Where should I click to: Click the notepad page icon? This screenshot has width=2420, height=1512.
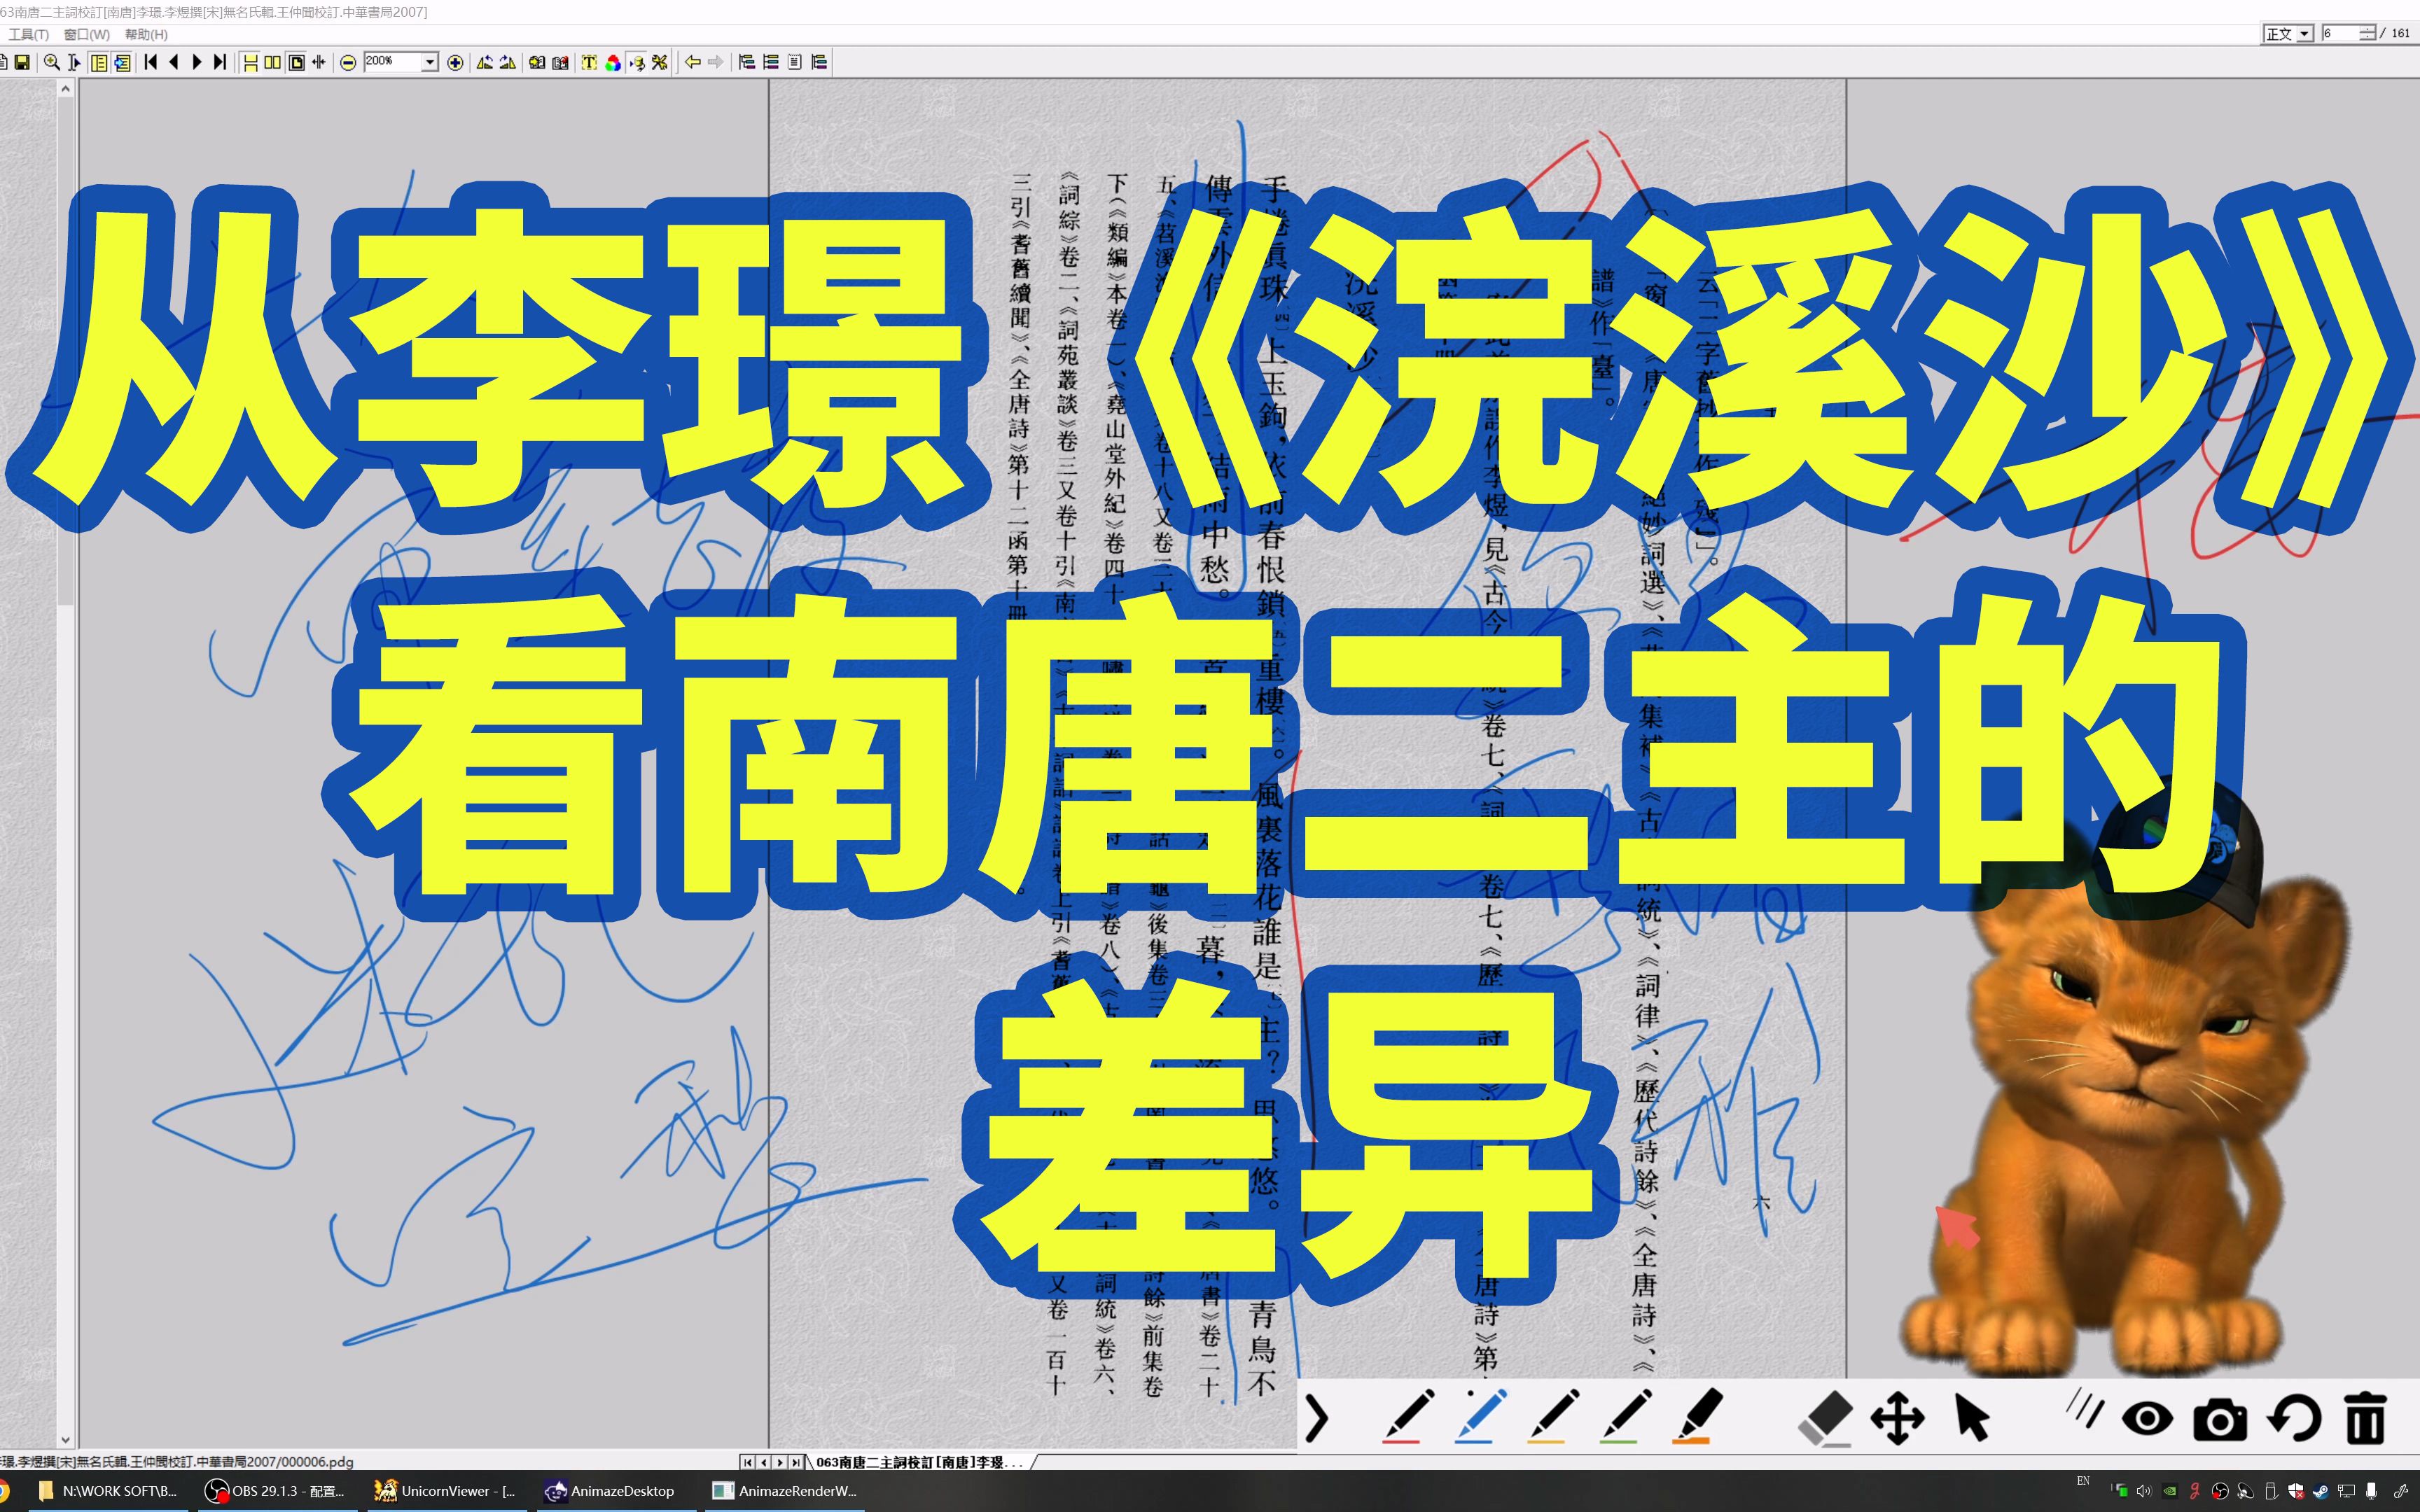(795, 62)
